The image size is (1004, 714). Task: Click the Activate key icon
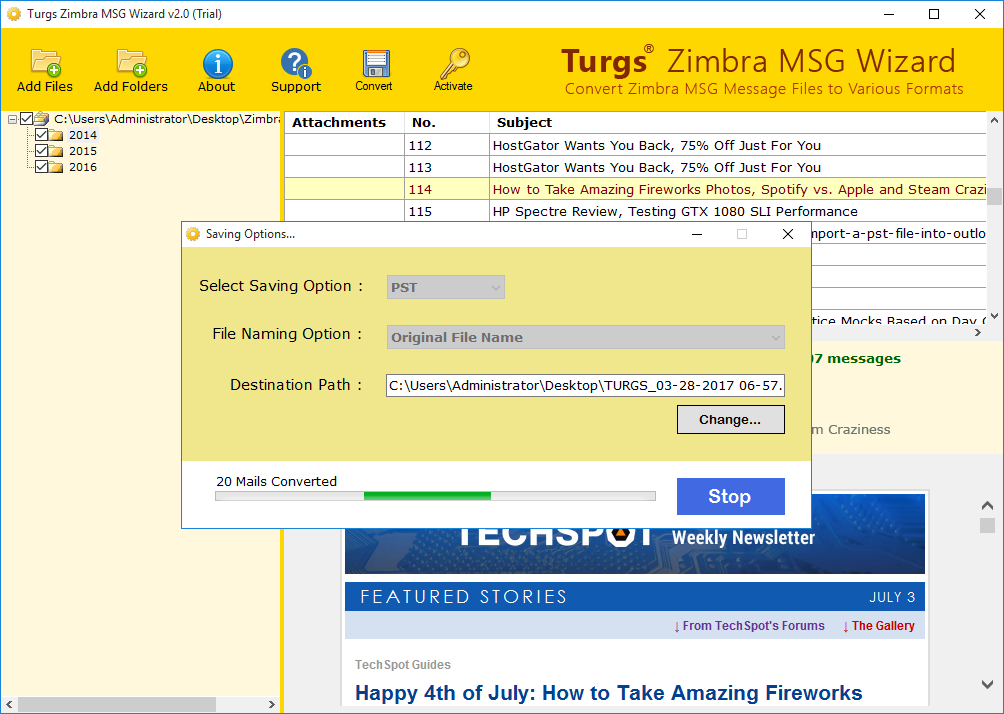(x=454, y=63)
